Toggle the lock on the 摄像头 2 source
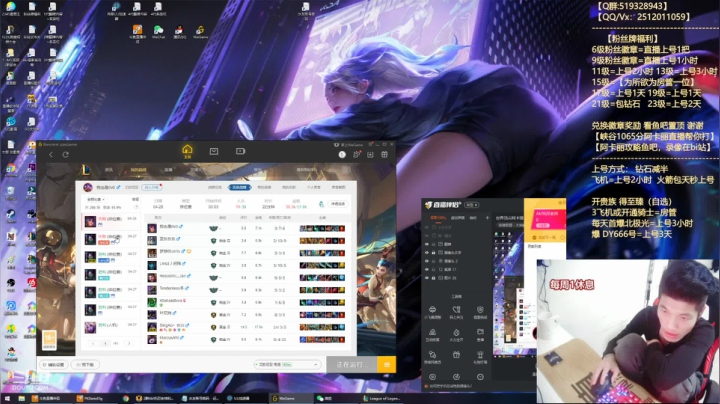The width and height of the screenshot is (720, 404). click(x=433, y=261)
